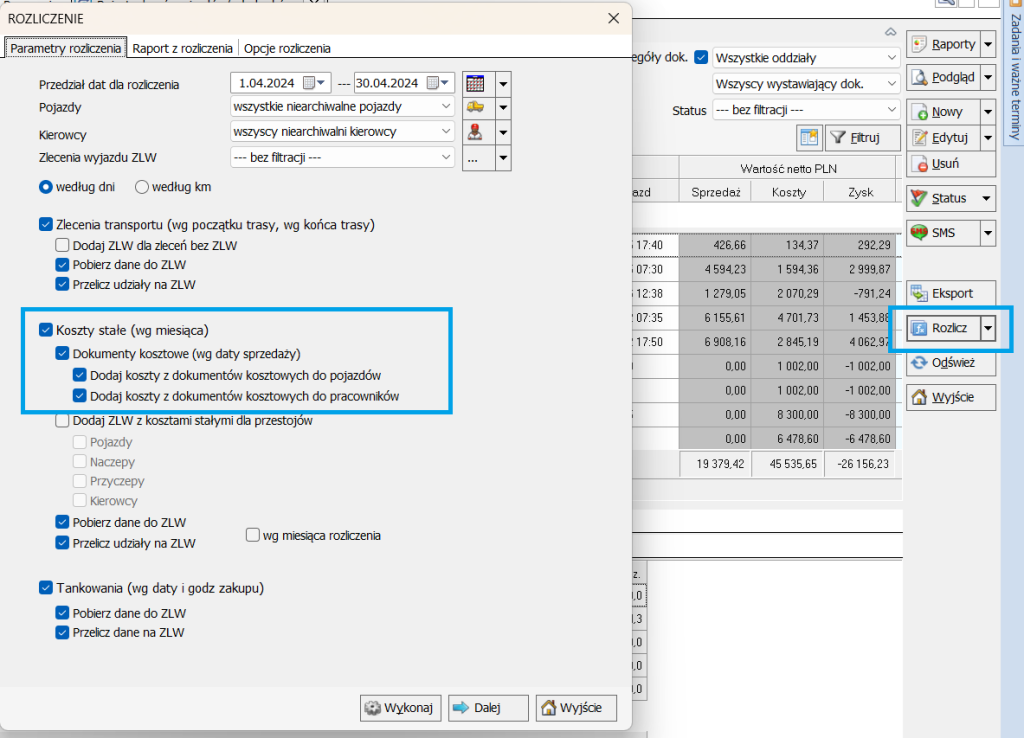Open the 'Opcje rozliczenia' tab
This screenshot has width=1024, height=738.
(x=287, y=48)
